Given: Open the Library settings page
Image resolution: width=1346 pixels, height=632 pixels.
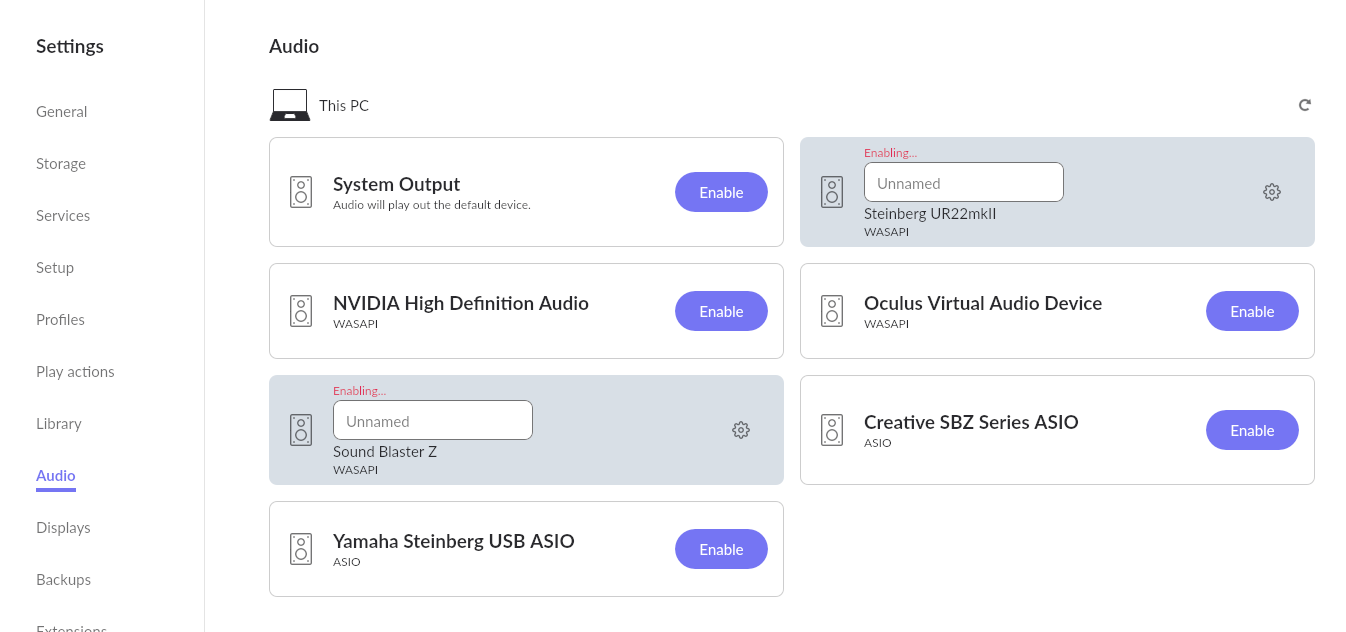Looking at the screenshot, I should 59,424.
